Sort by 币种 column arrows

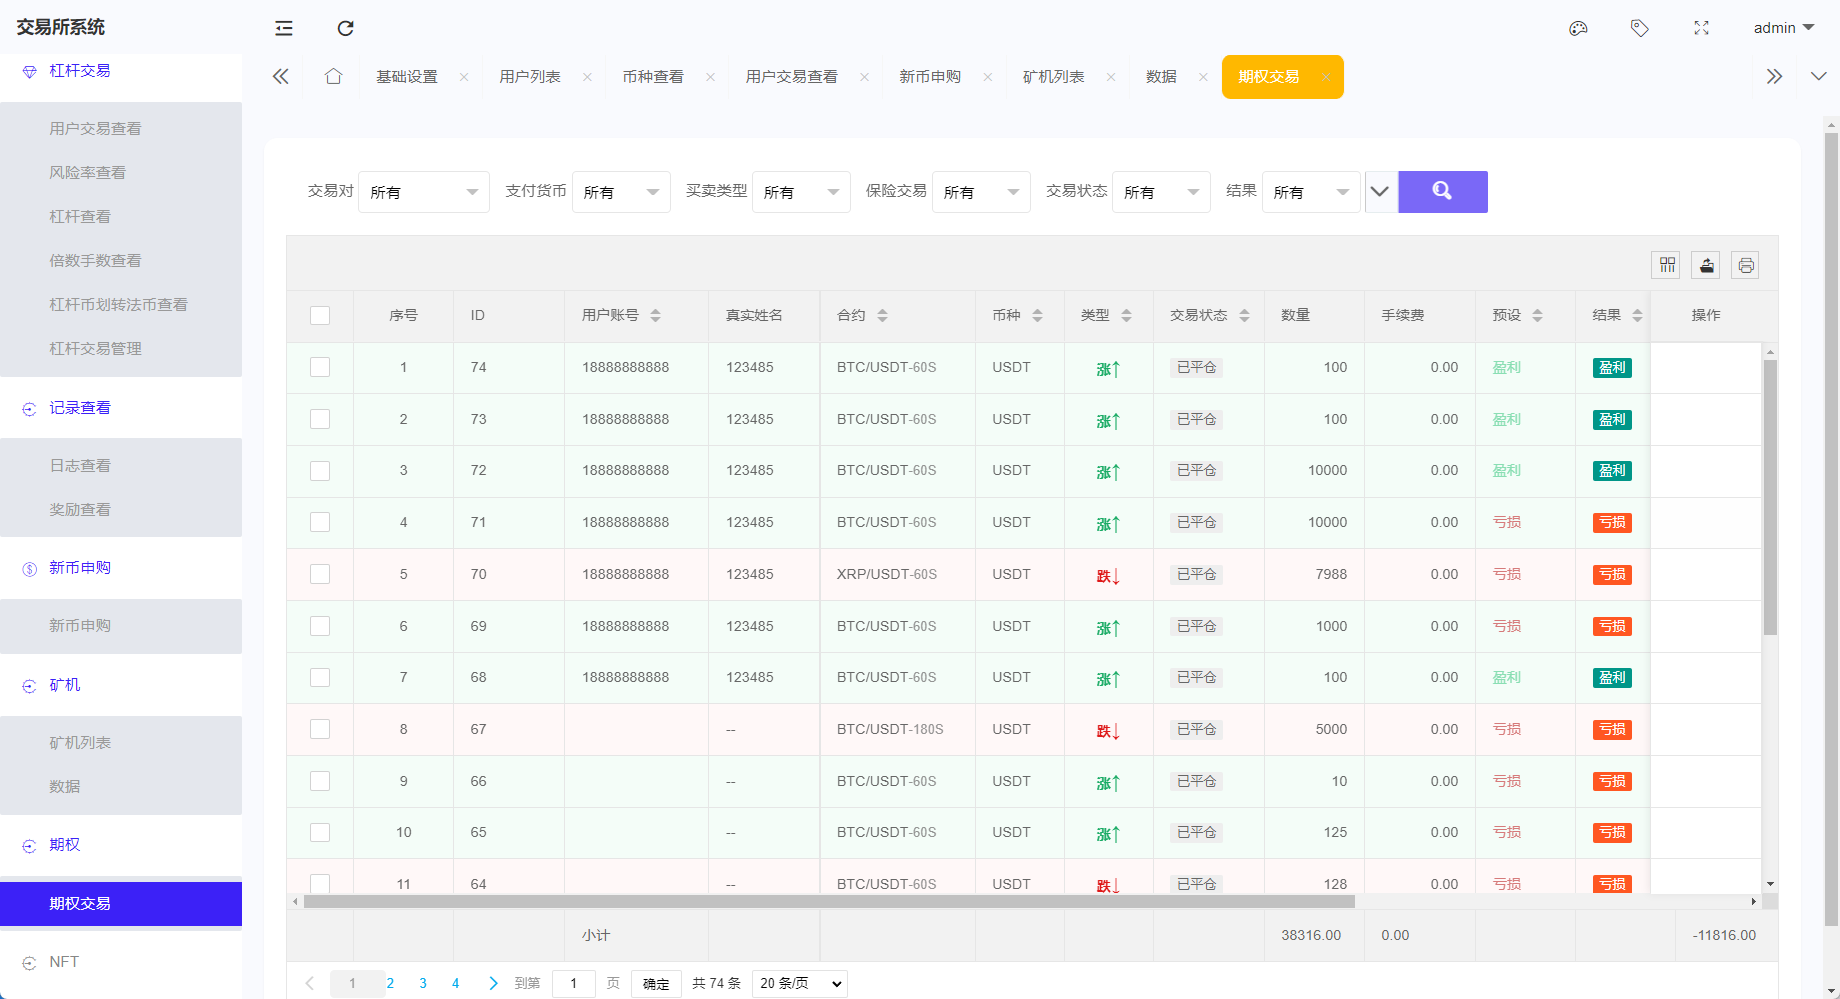[1038, 316]
